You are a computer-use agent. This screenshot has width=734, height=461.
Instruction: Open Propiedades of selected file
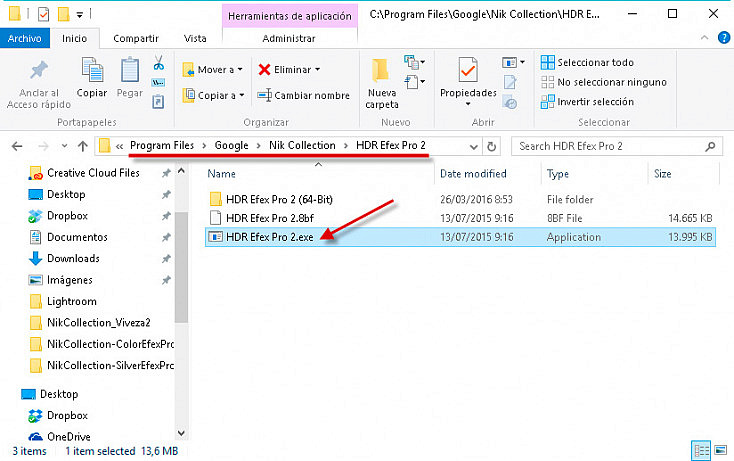tap(468, 78)
